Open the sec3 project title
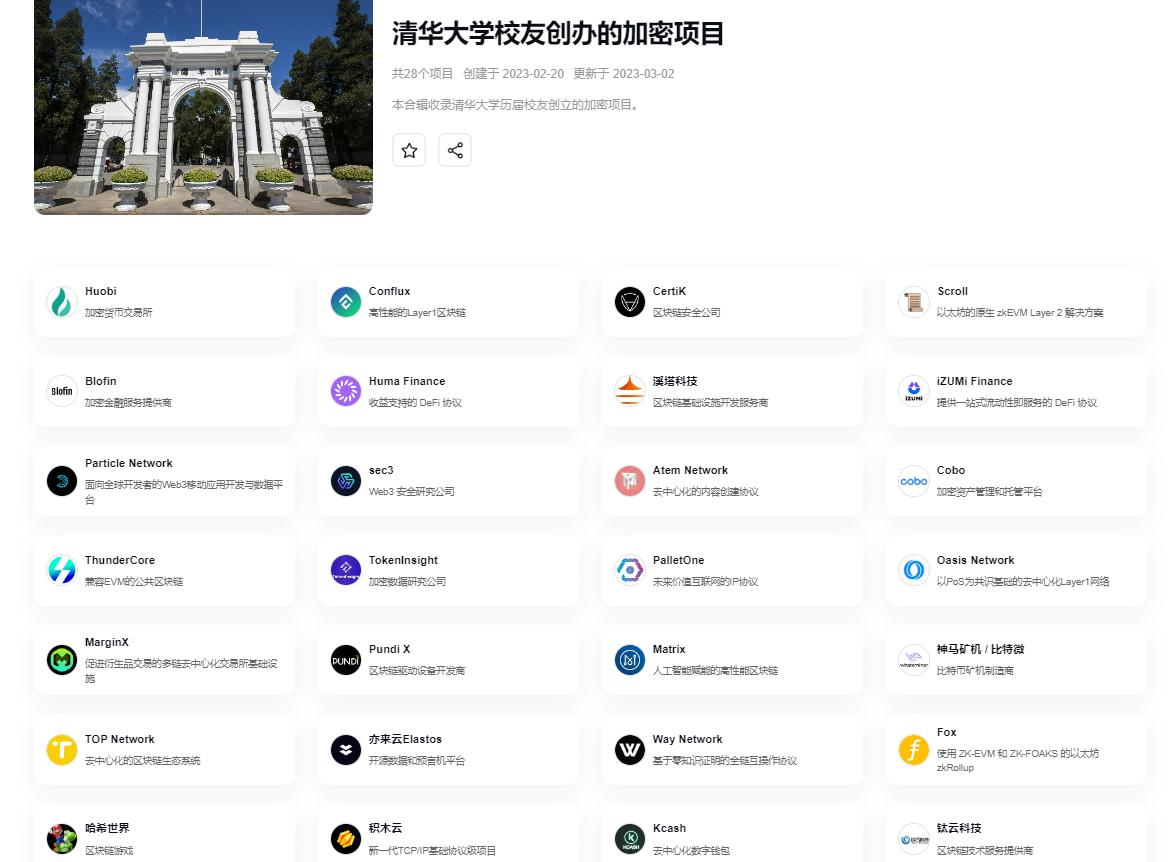The image size is (1169, 862). point(381,470)
